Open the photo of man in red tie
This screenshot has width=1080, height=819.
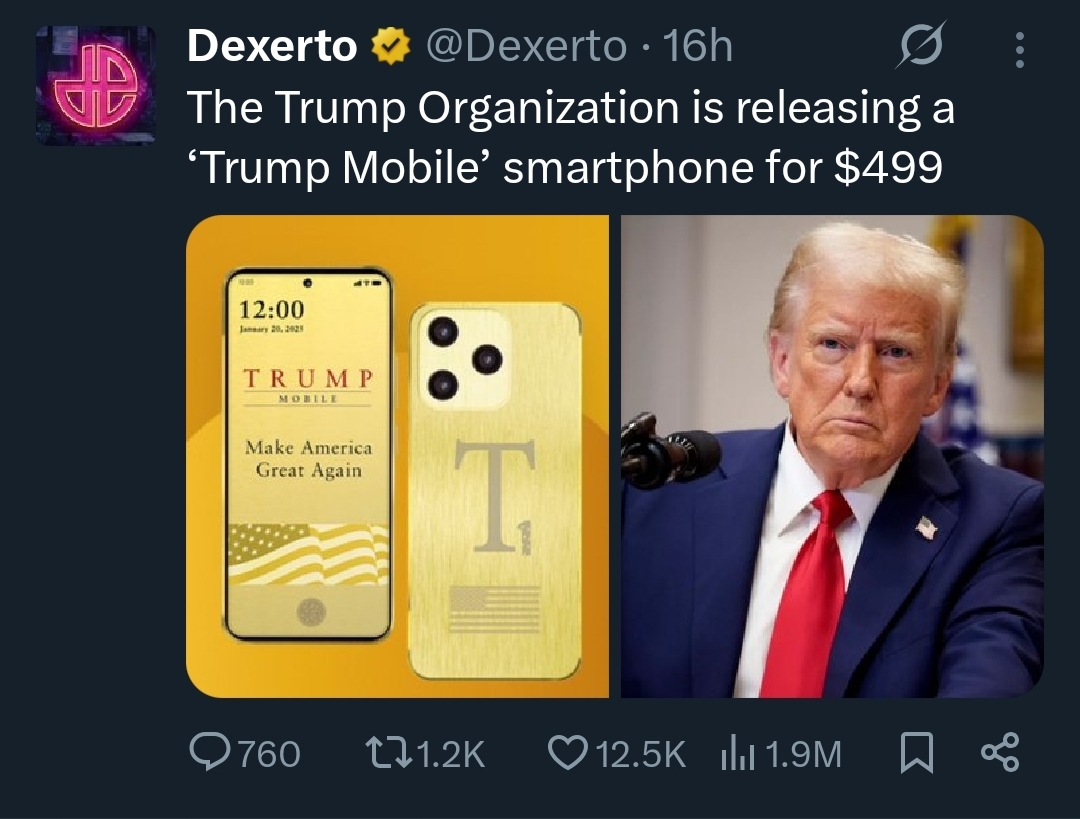tap(832, 456)
